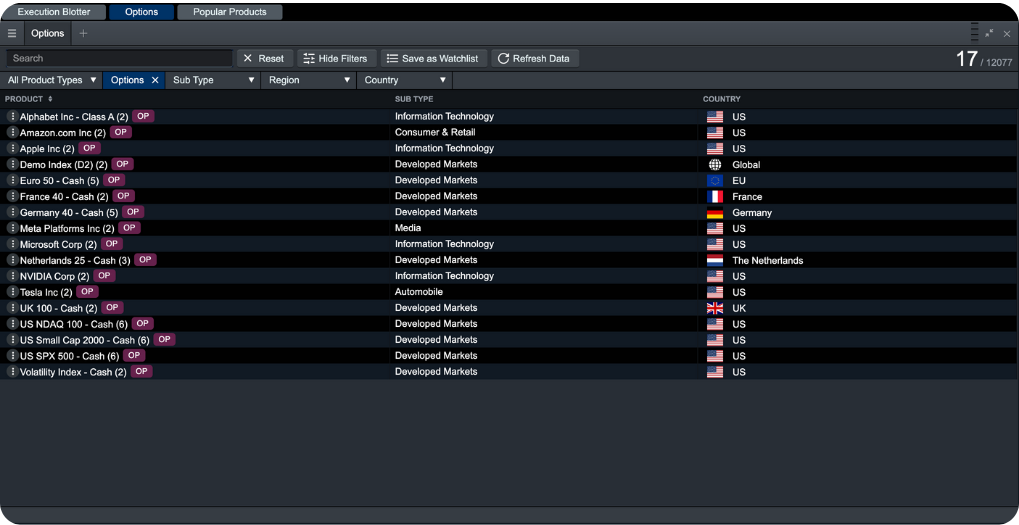Viewport: 1019px width, 525px height.
Task: Open the three-dot menu for Apple Inc
Action: [x=13, y=148]
